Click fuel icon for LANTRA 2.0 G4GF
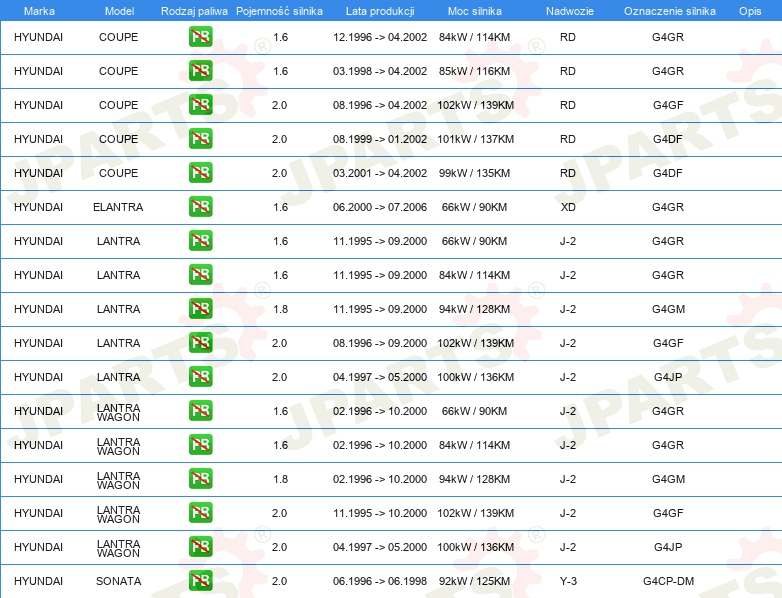 coord(200,343)
